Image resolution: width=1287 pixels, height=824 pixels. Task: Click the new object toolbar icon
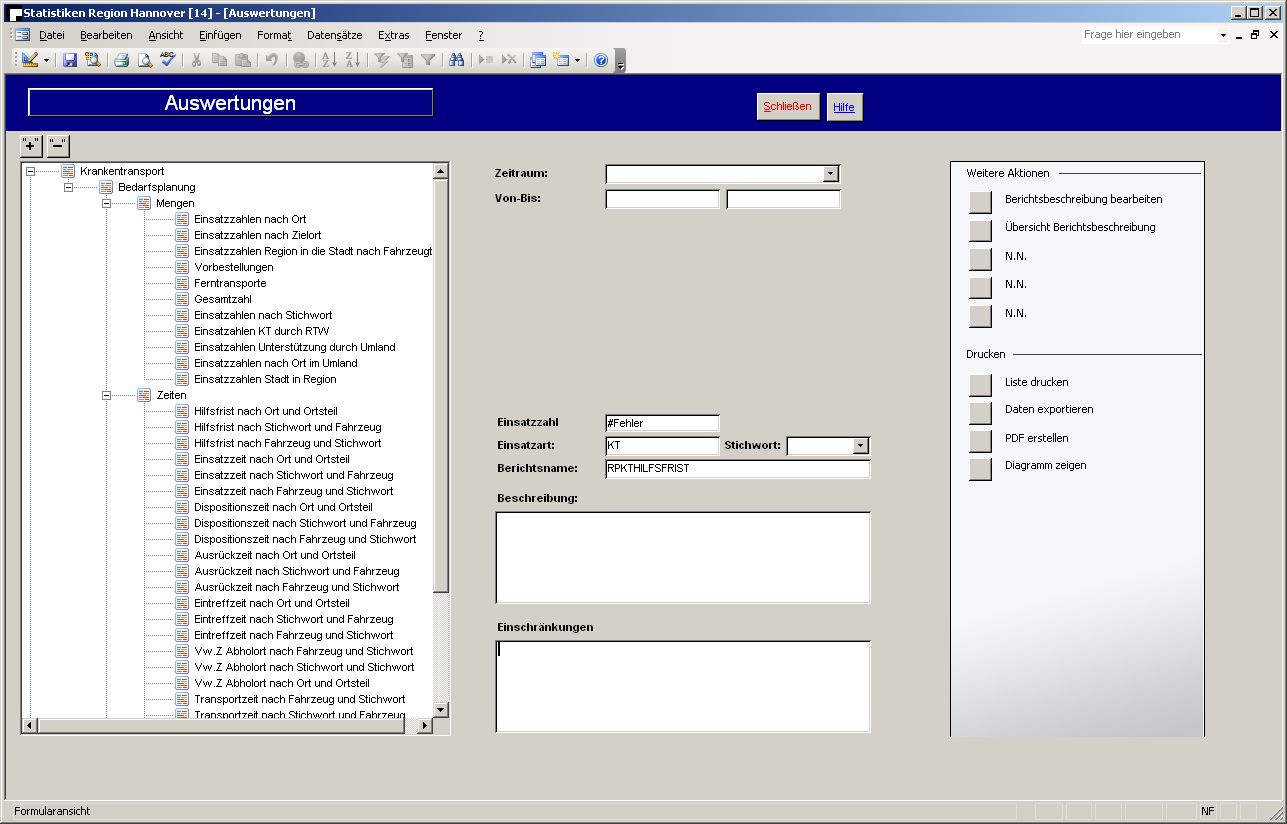(x=561, y=60)
